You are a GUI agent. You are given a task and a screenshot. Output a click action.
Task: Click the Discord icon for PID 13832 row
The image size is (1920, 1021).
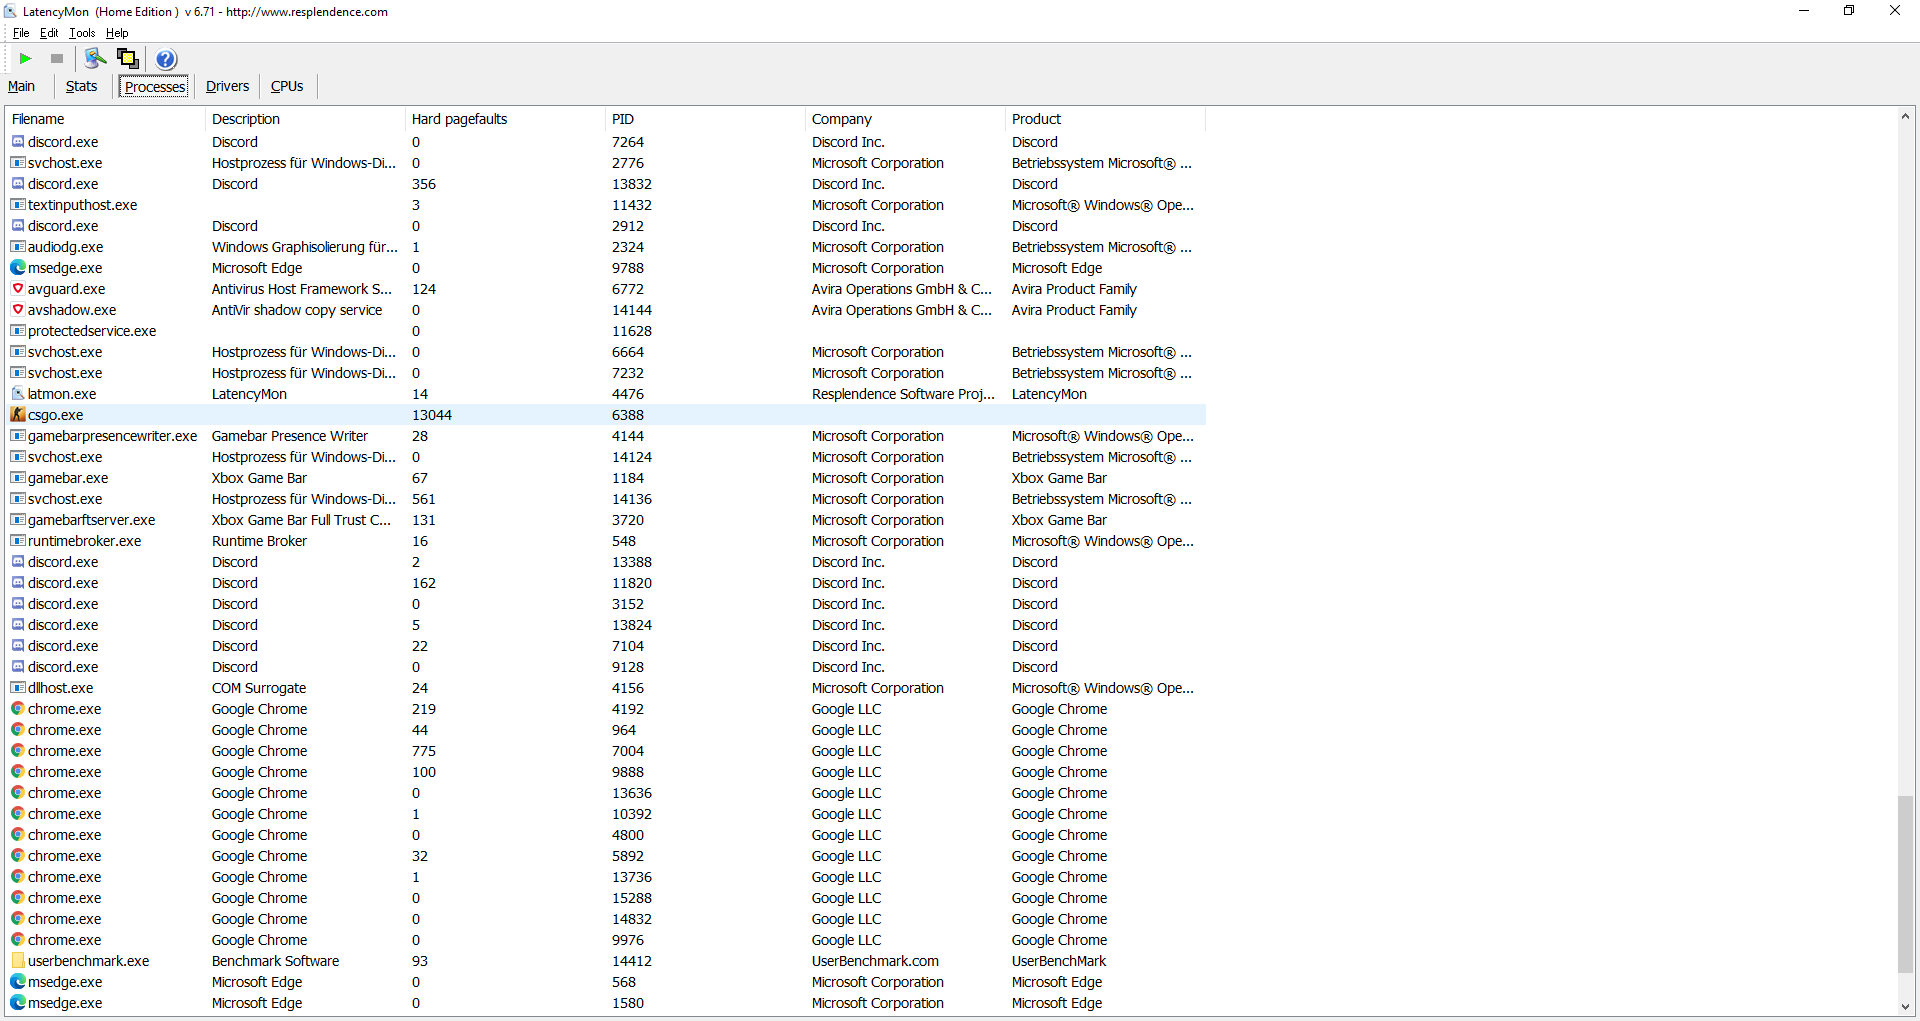click(x=18, y=184)
